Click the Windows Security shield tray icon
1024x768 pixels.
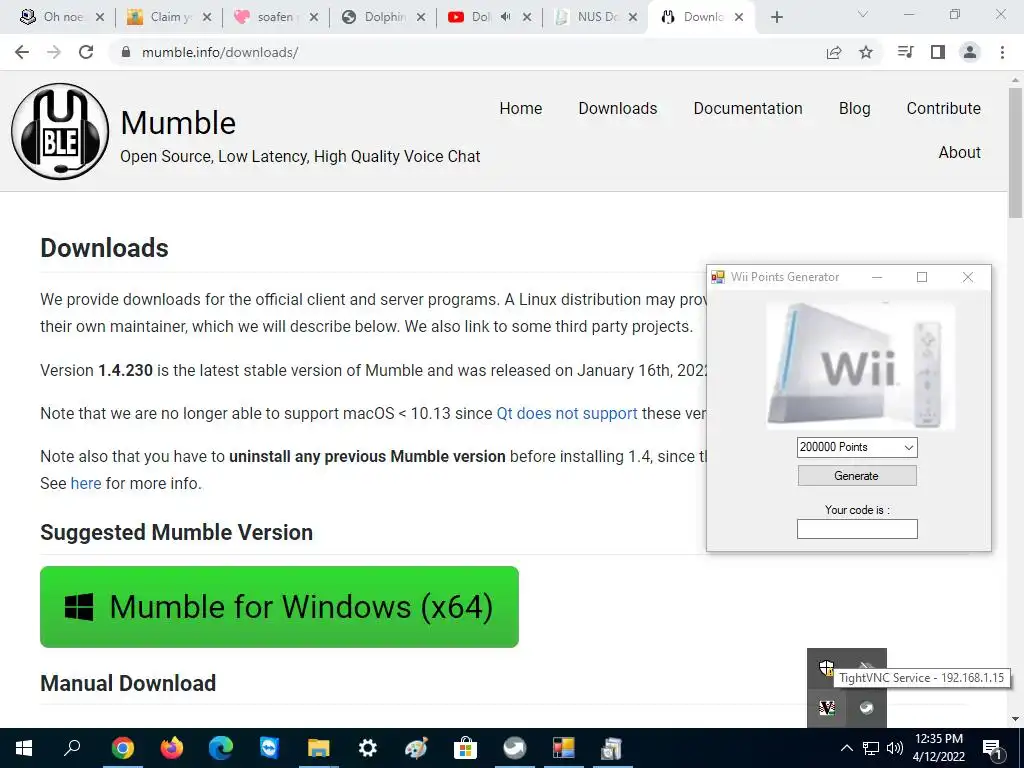pos(827,668)
